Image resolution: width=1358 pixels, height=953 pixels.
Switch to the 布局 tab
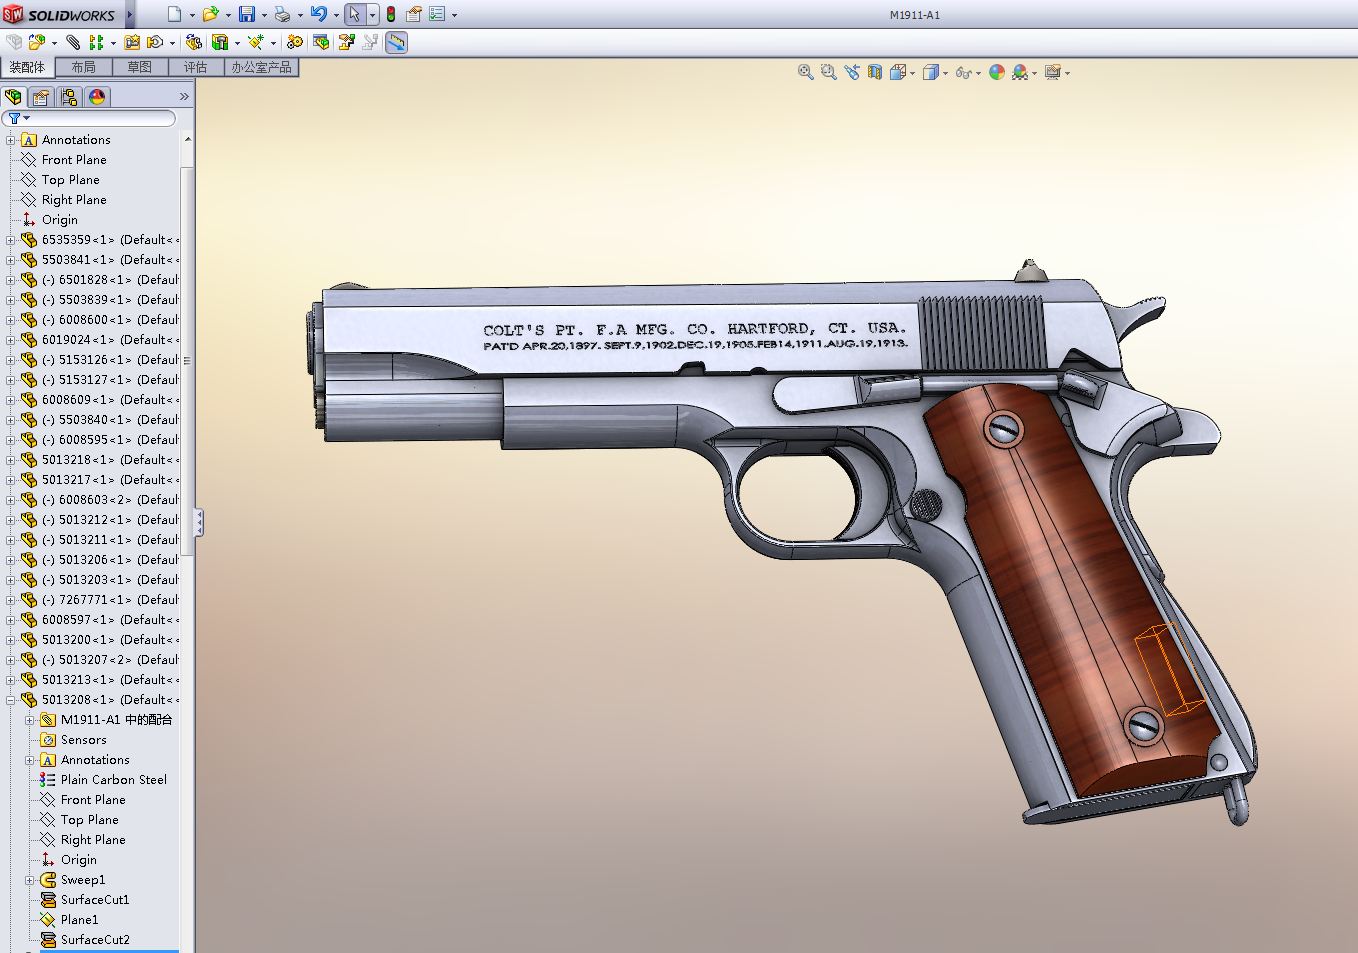click(x=84, y=67)
